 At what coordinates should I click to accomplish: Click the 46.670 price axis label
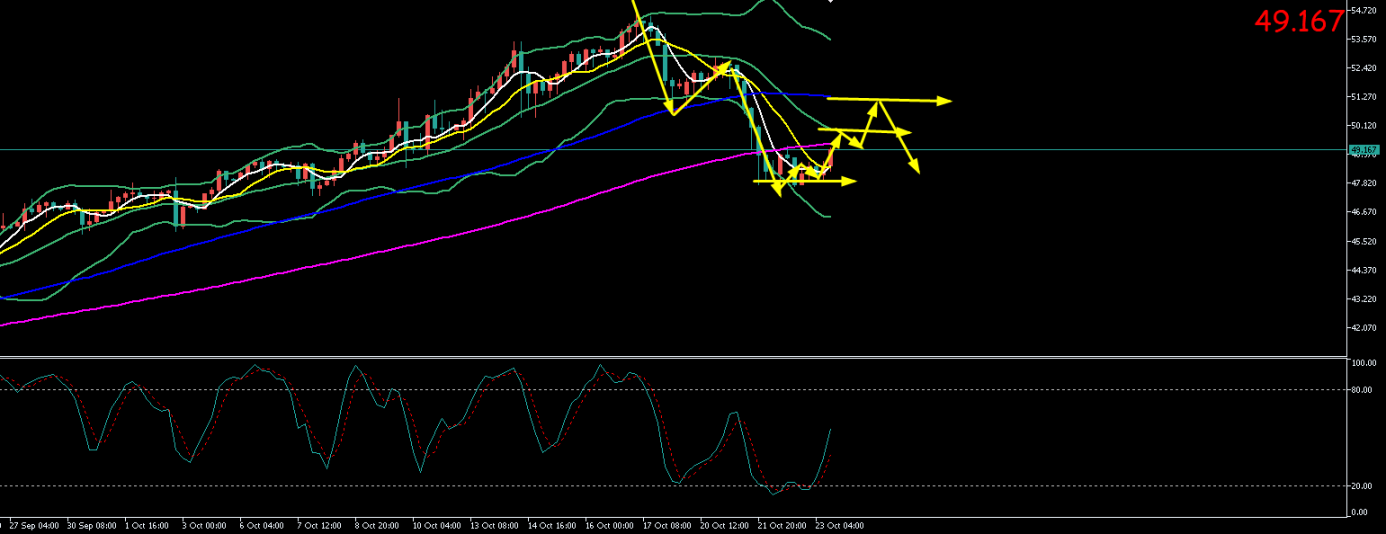pyautogui.click(x=1365, y=212)
